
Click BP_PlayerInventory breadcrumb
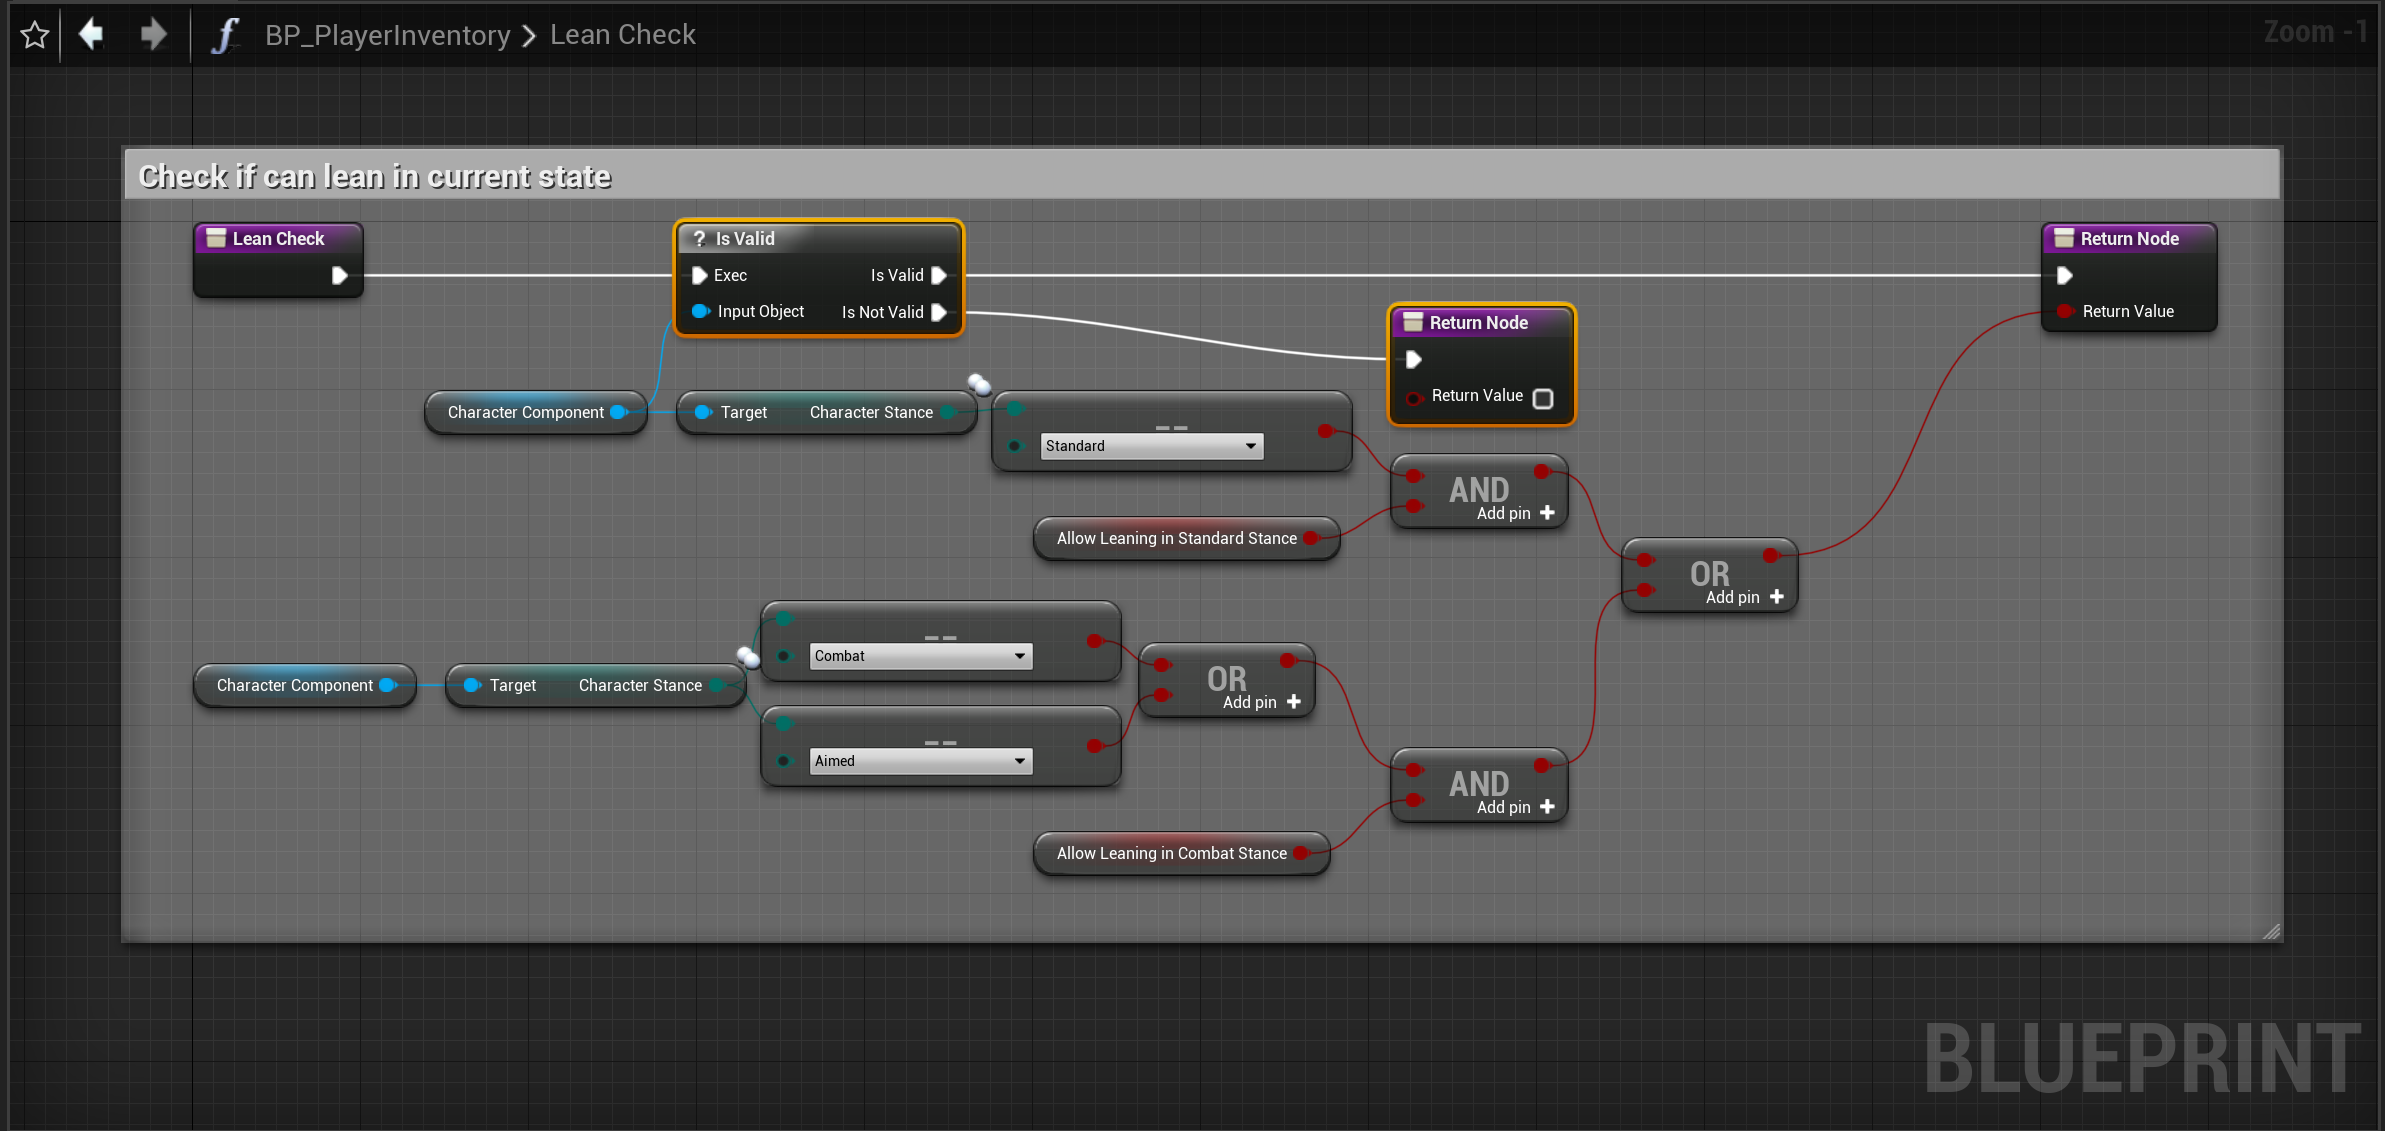[387, 35]
